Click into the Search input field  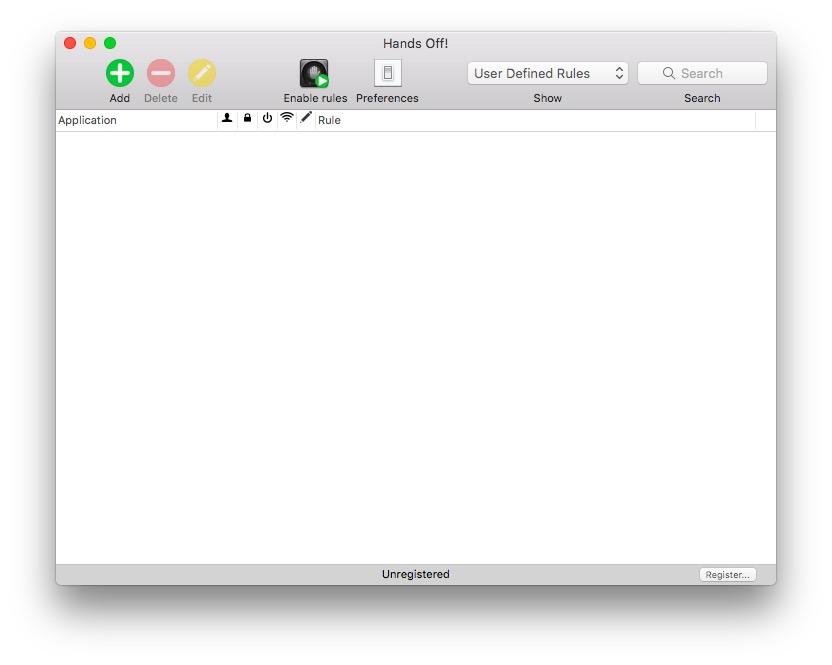(x=702, y=73)
